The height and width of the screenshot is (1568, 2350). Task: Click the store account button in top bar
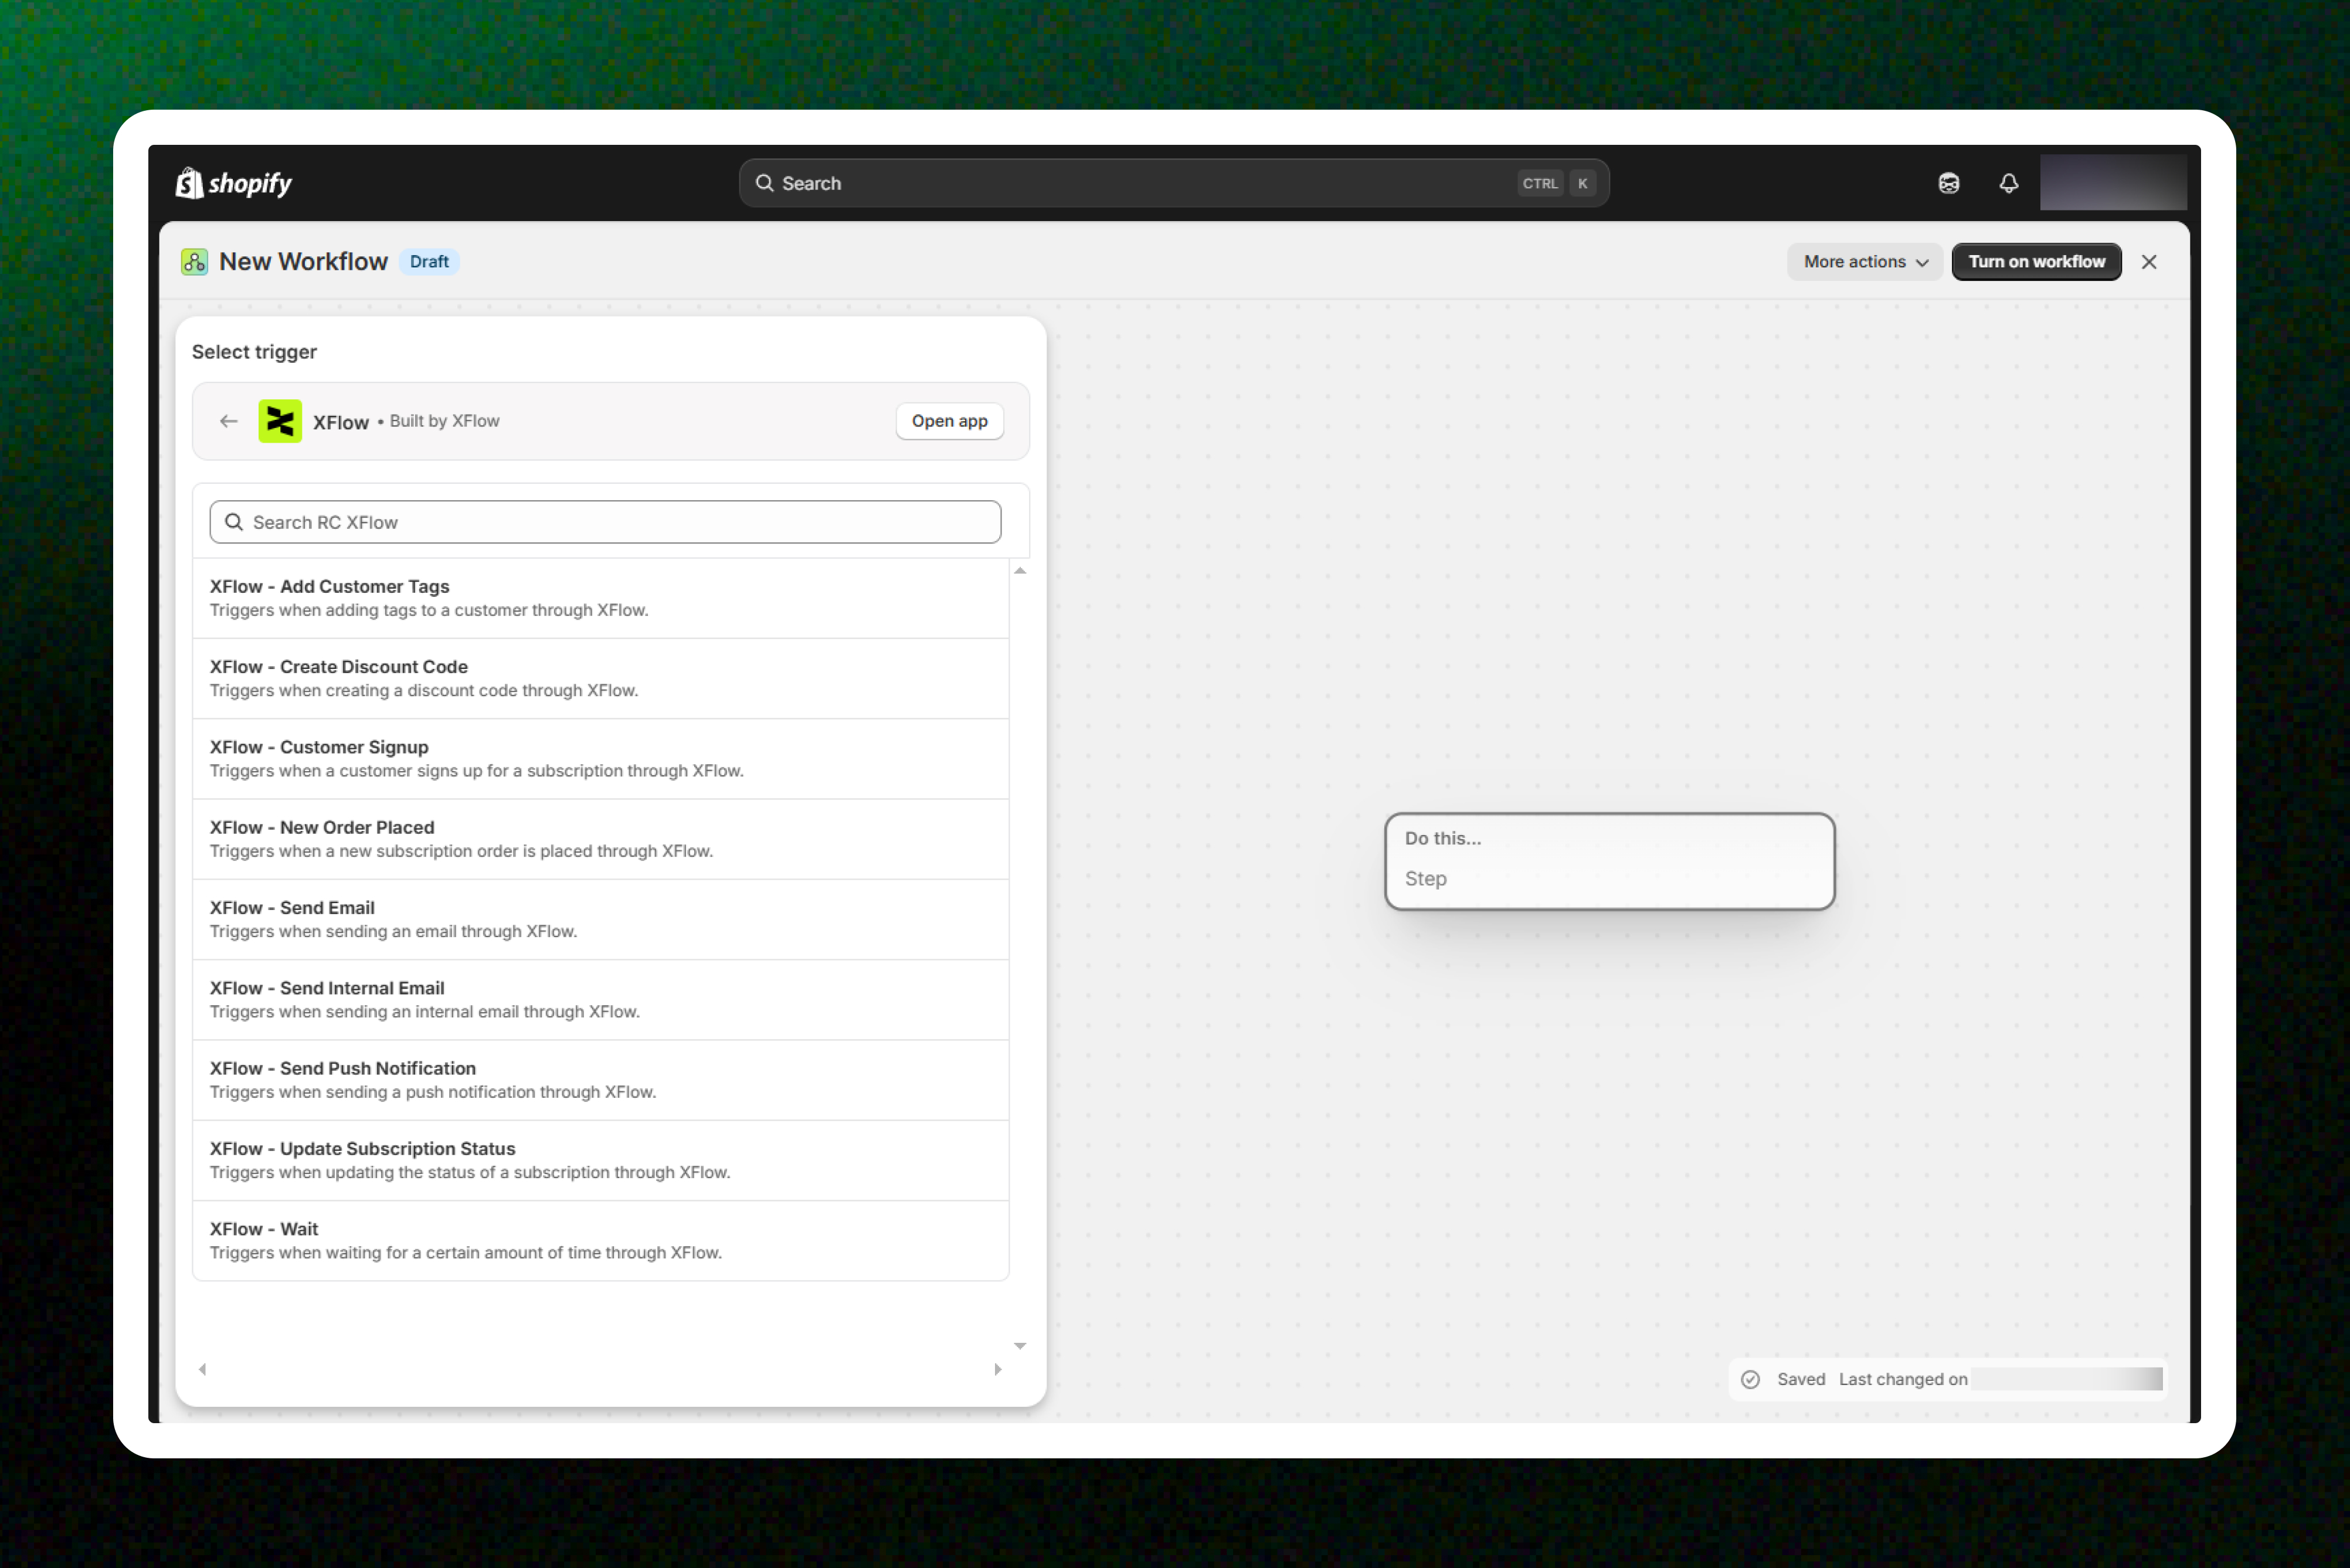point(2113,183)
